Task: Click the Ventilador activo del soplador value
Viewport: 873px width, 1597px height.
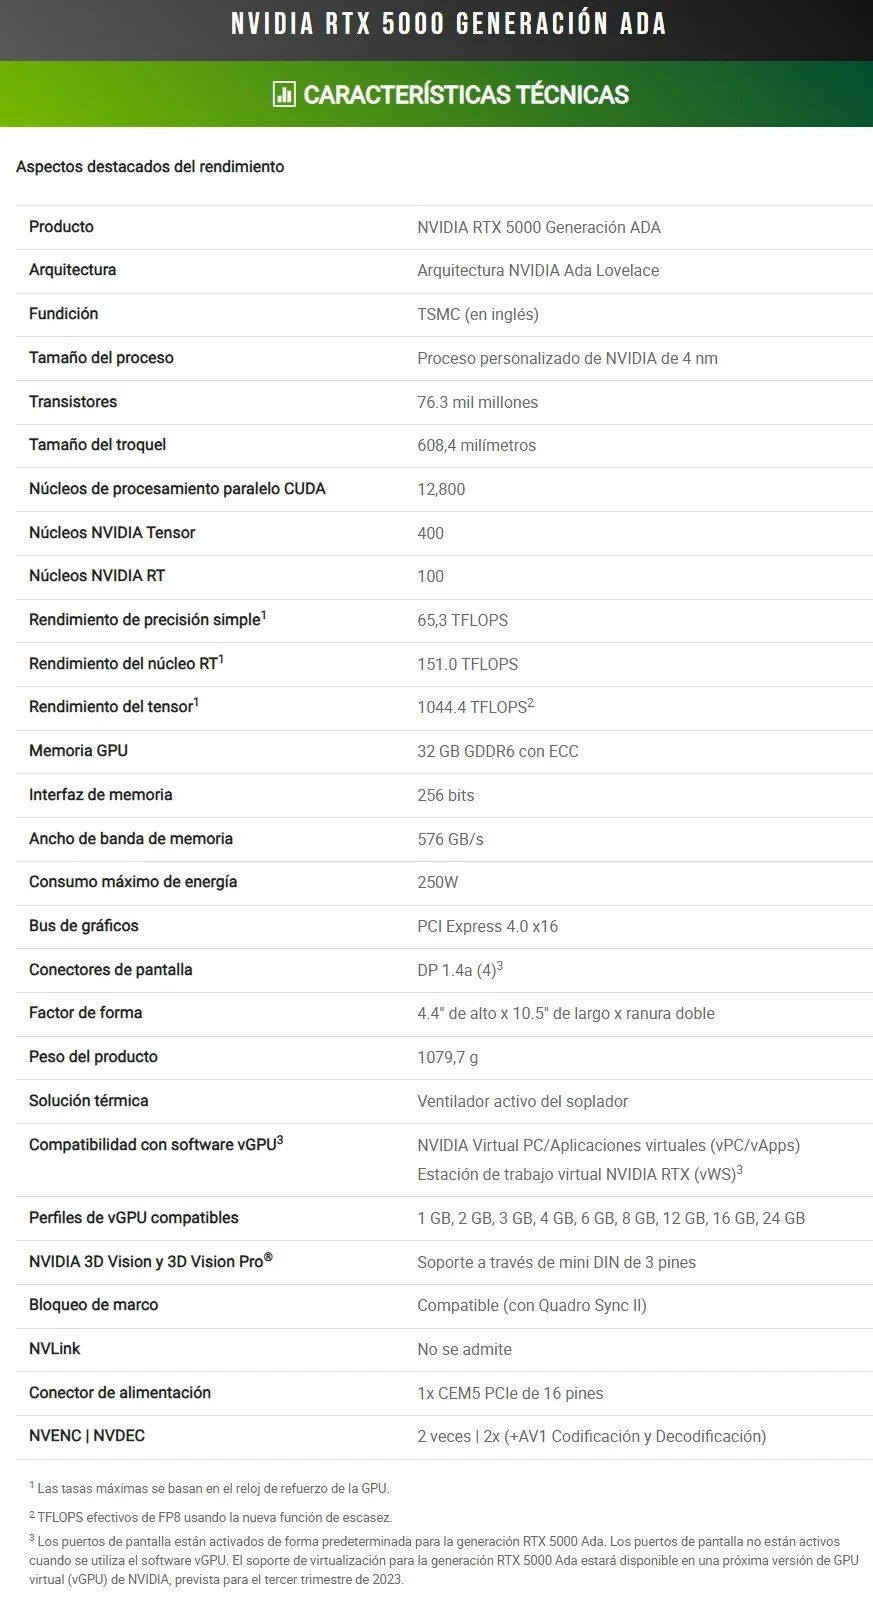Action: coord(523,1102)
